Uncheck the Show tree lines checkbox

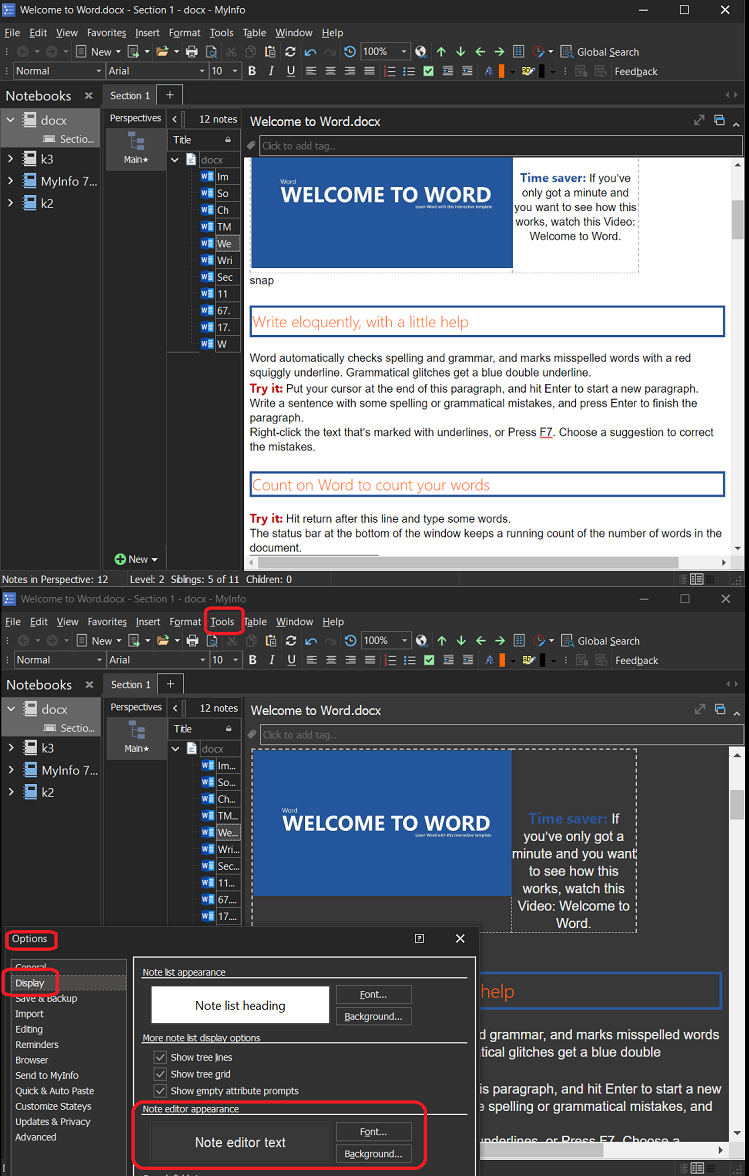pyautogui.click(x=160, y=1057)
